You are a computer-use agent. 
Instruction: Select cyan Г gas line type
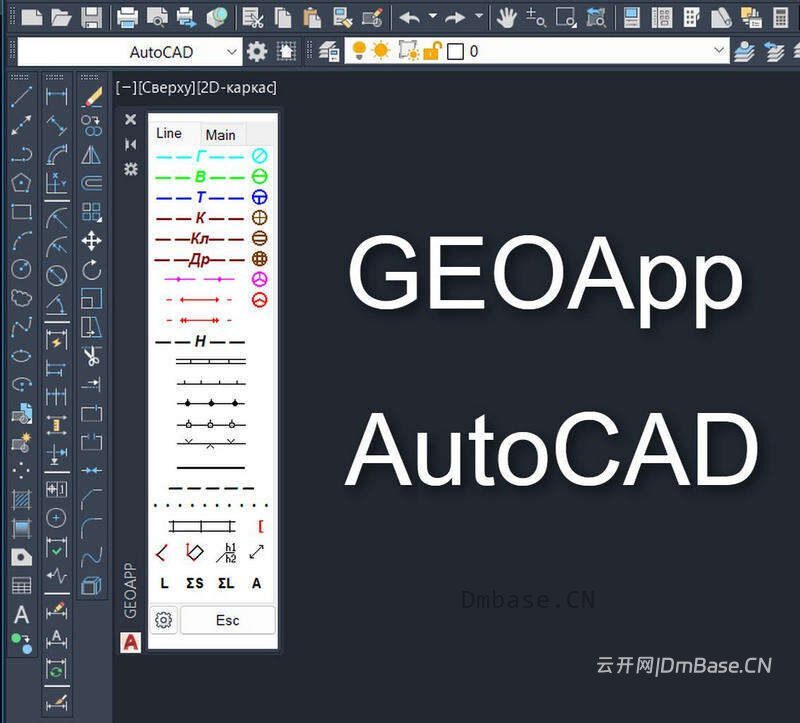point(200,156)
